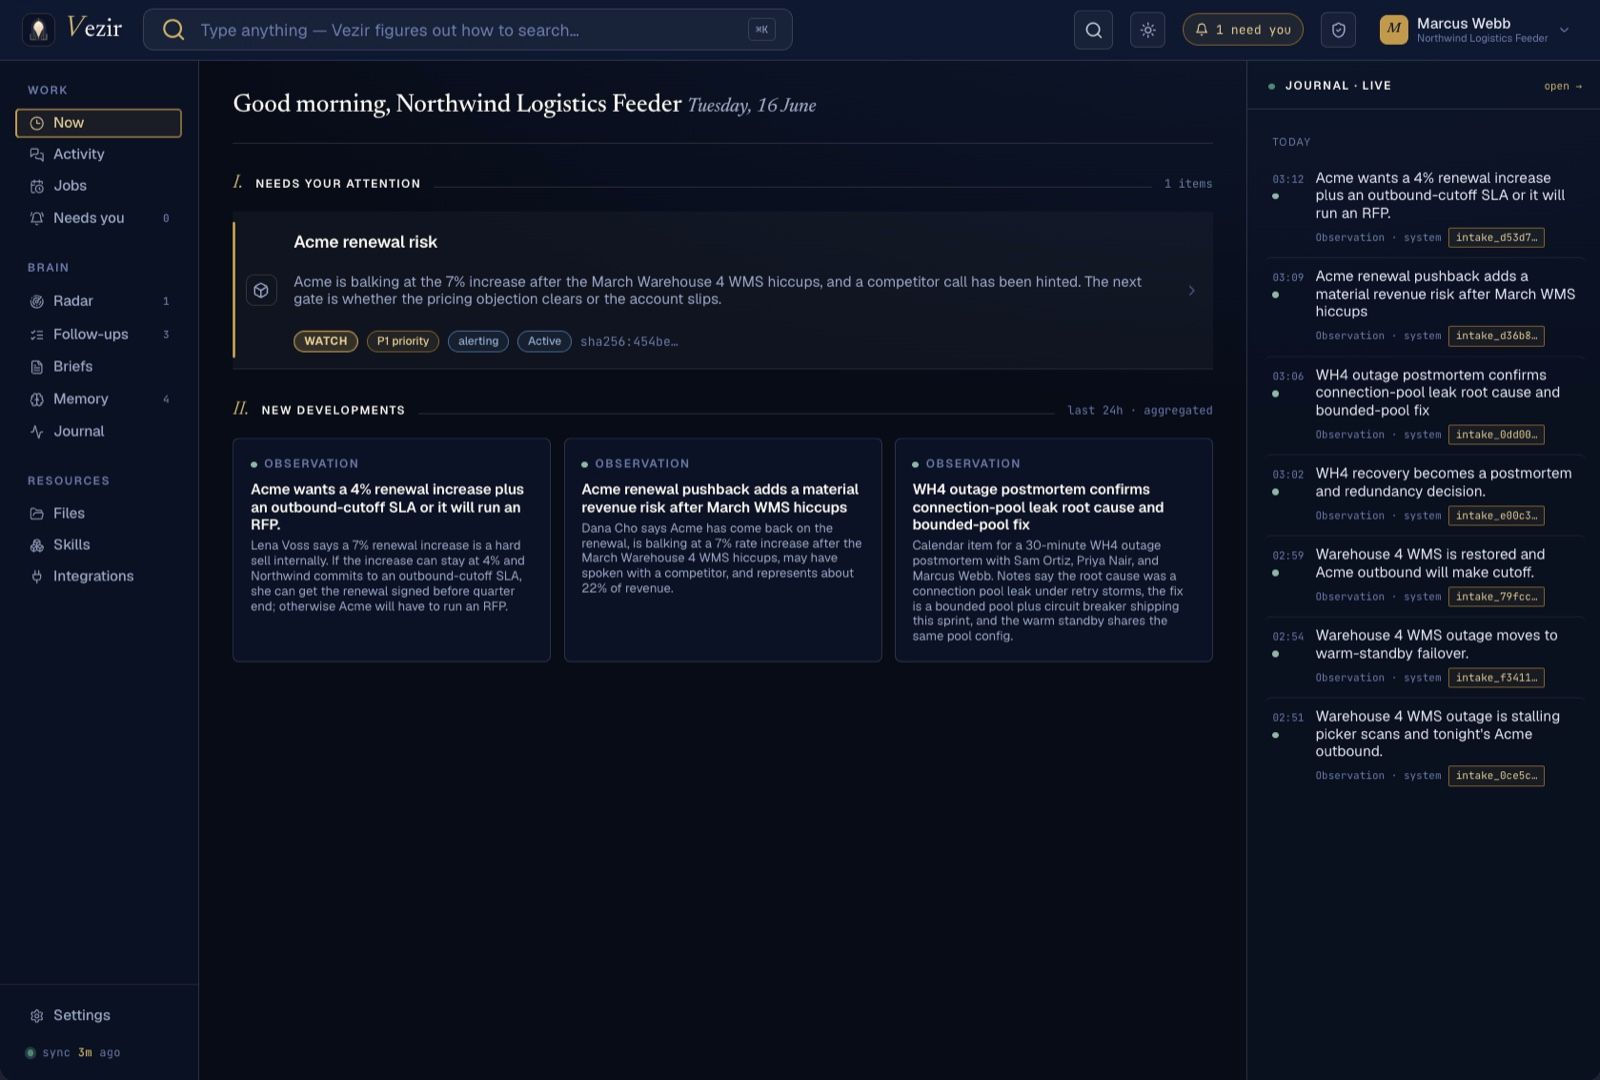Click the Settings gear icon
The width and height of the screenshot is (1600, 1080).
37,1016
